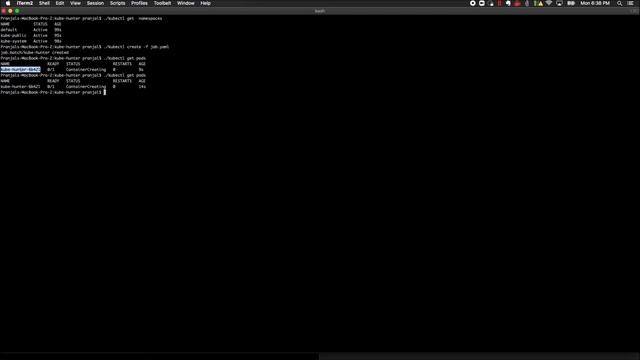Open the Scripts menu

[118, 3]
